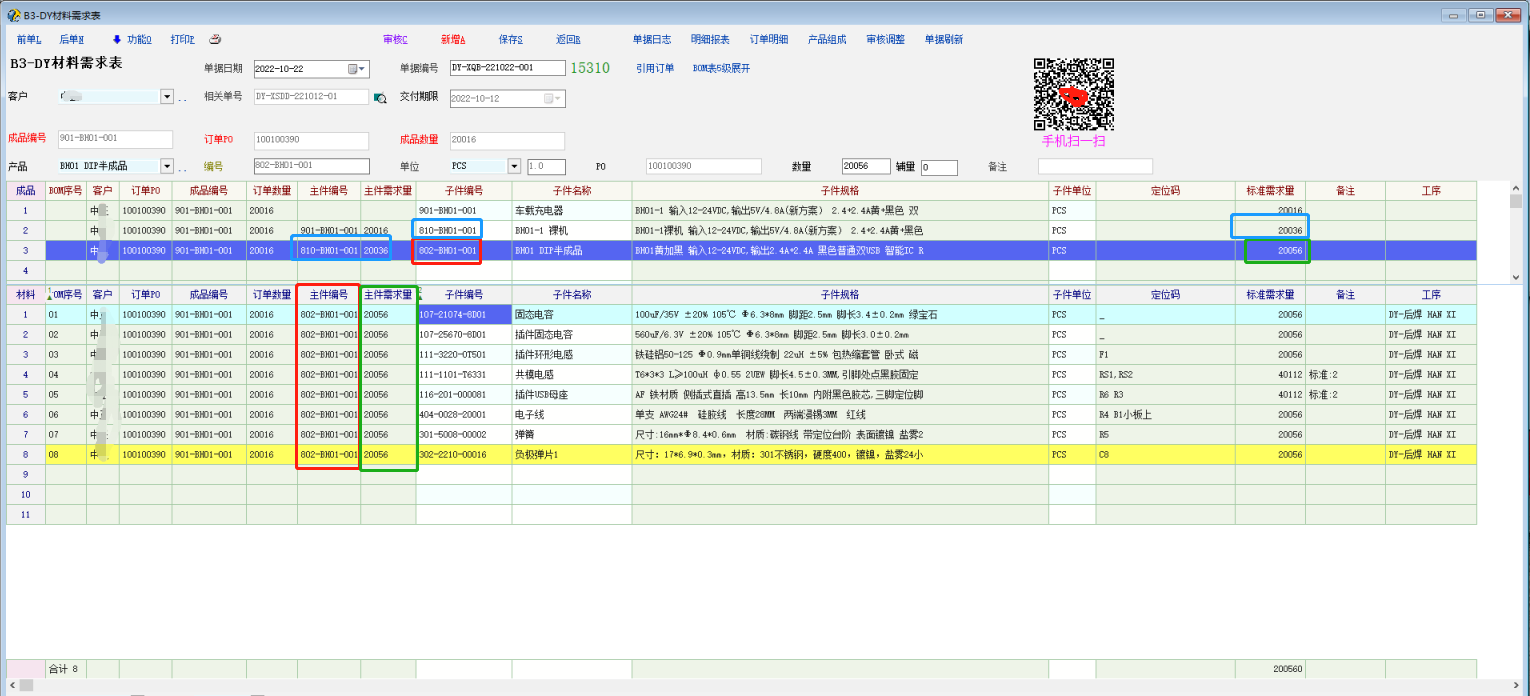The width and height of the screenshot is (1530, 696).
Task: Open 单据日志 from the top menu
Action: (x=652, y=40)
